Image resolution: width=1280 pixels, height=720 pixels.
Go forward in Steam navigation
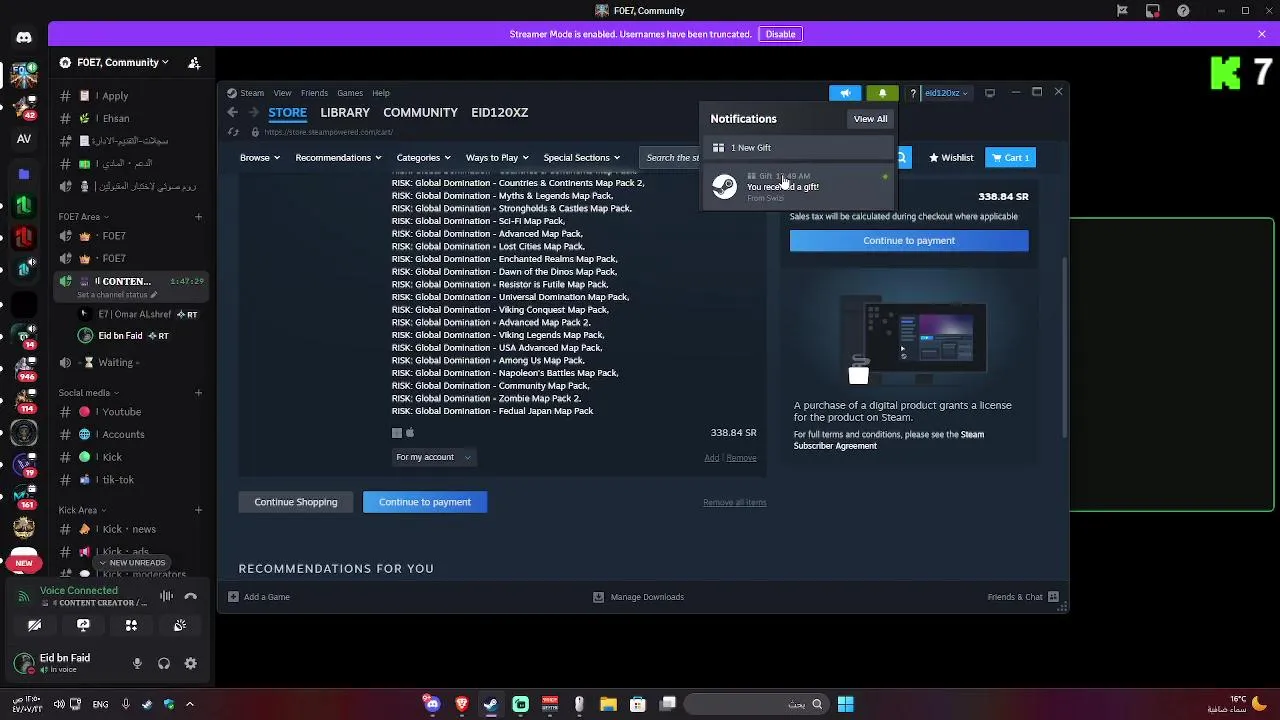(253, 112)
